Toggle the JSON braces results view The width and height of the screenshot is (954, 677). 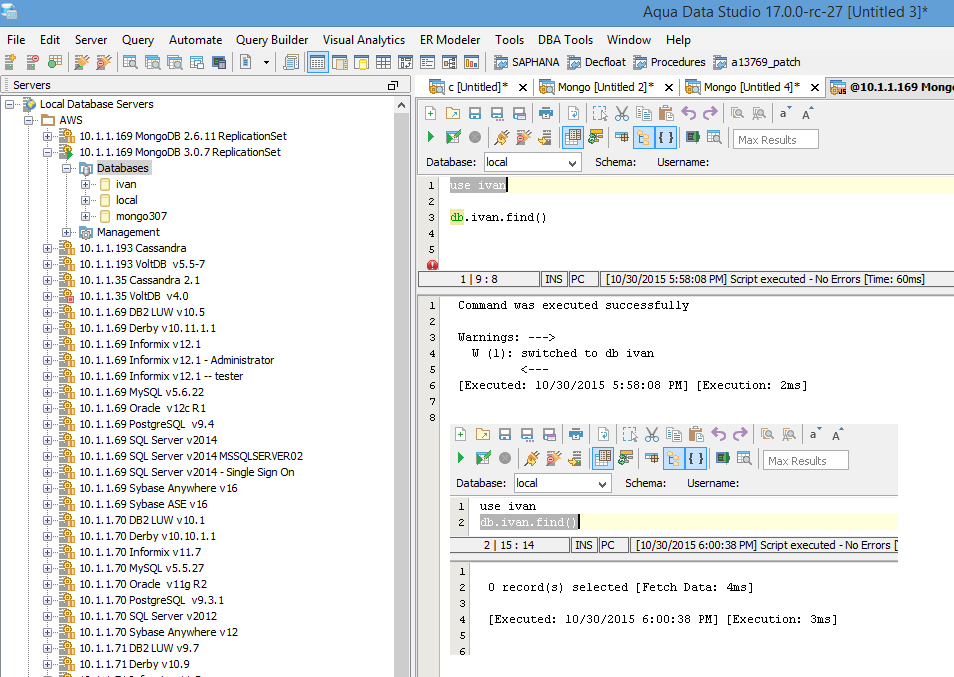(x=666, y=137)
